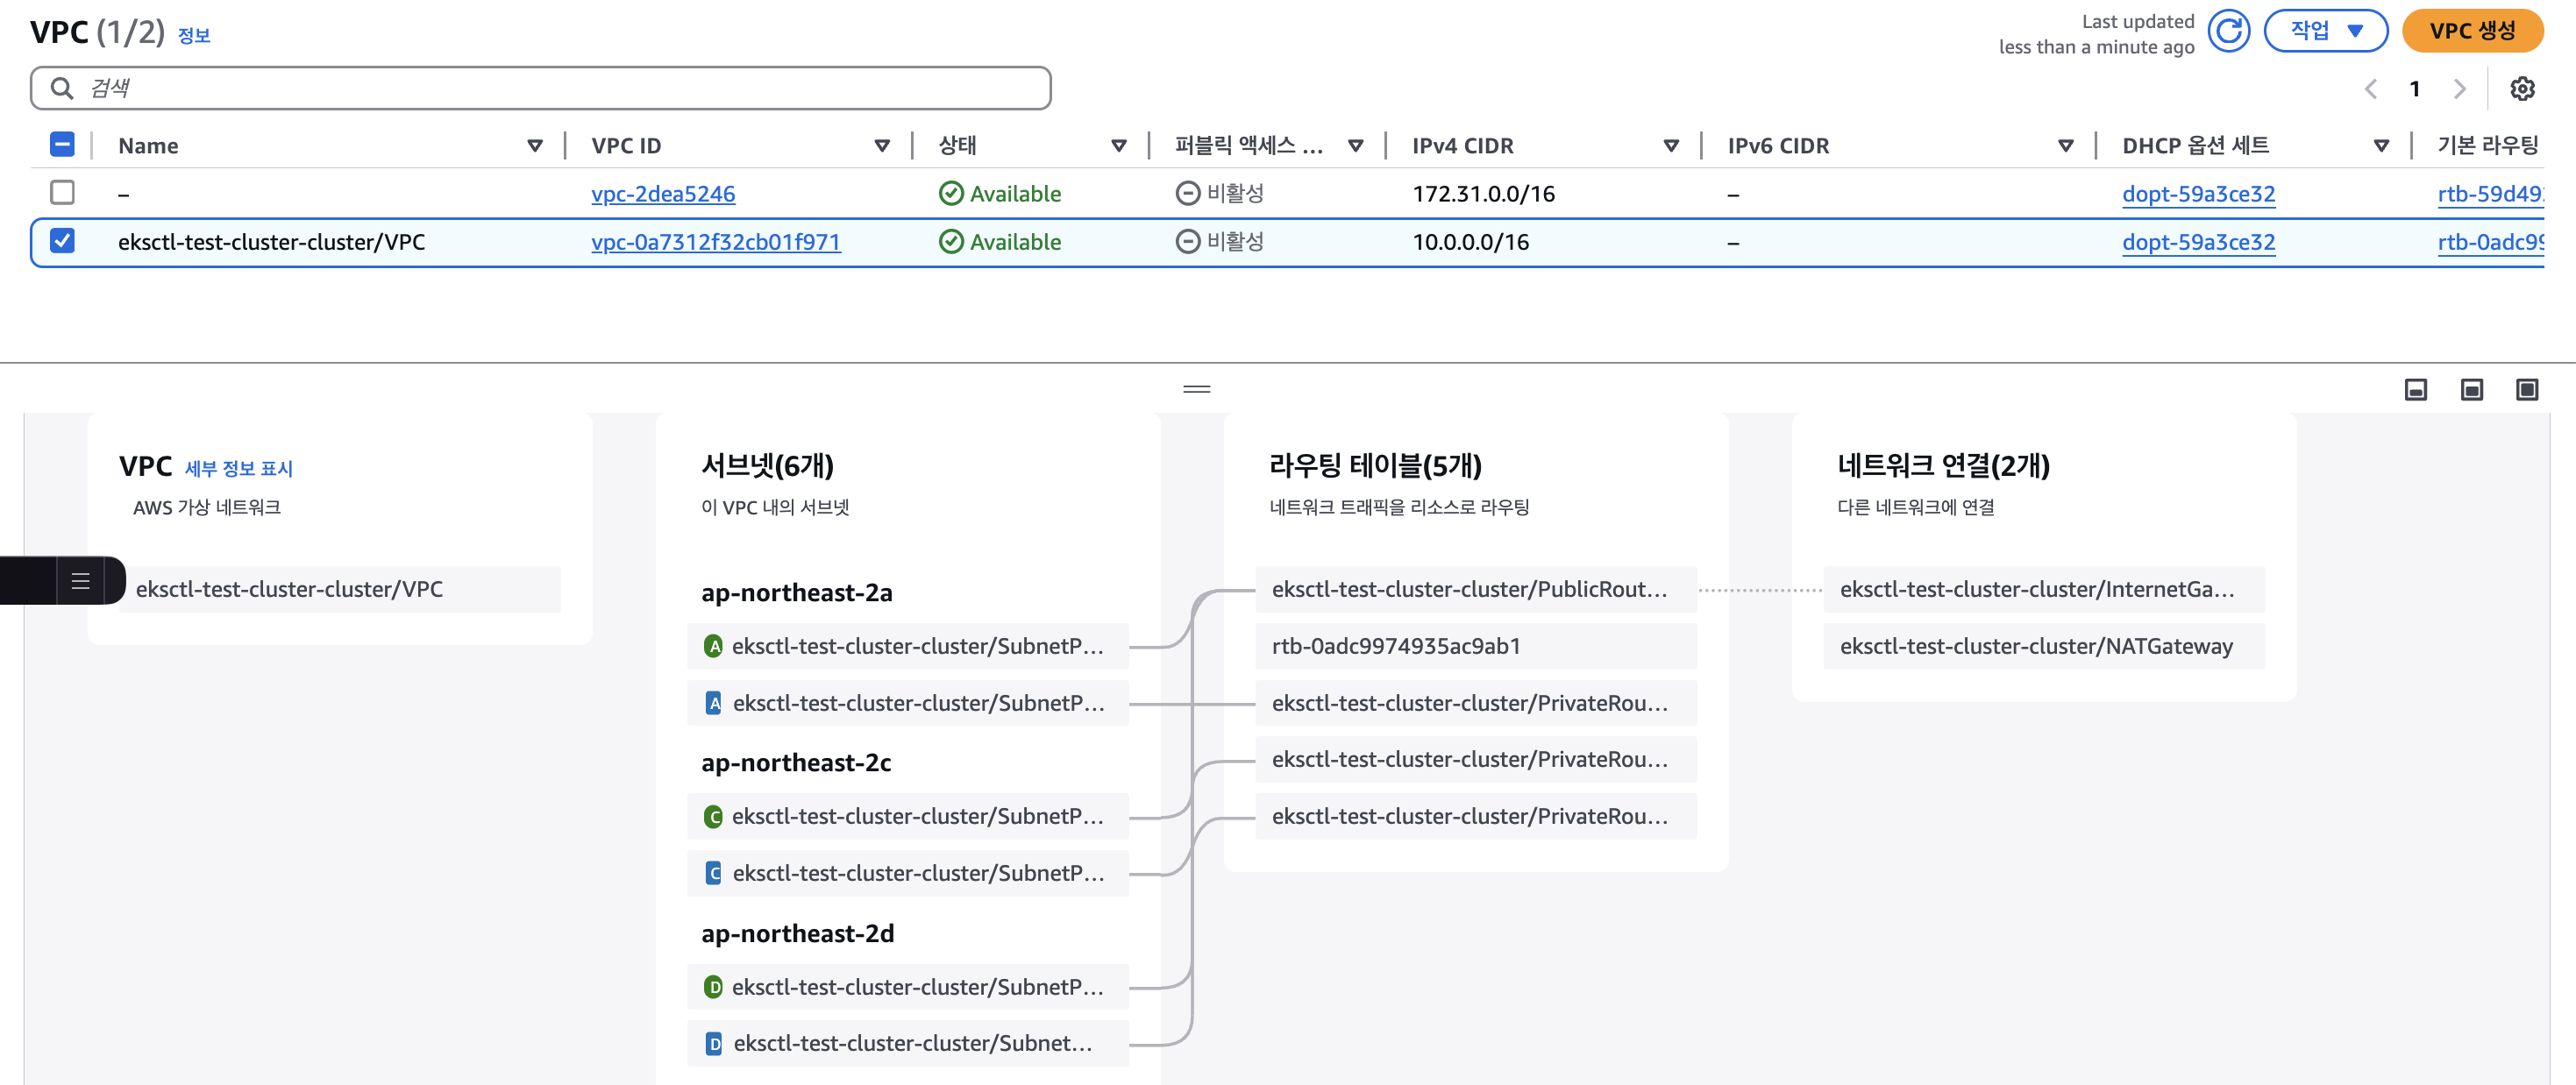Open table preferences gear icon
Viewport: 2576px width, 1085px height.
point(2522,89)
